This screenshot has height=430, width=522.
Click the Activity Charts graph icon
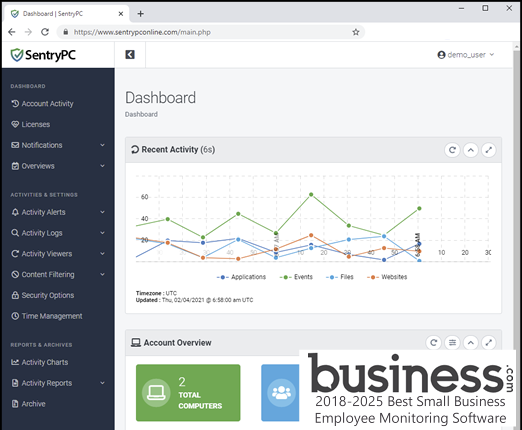pos(15,362)
